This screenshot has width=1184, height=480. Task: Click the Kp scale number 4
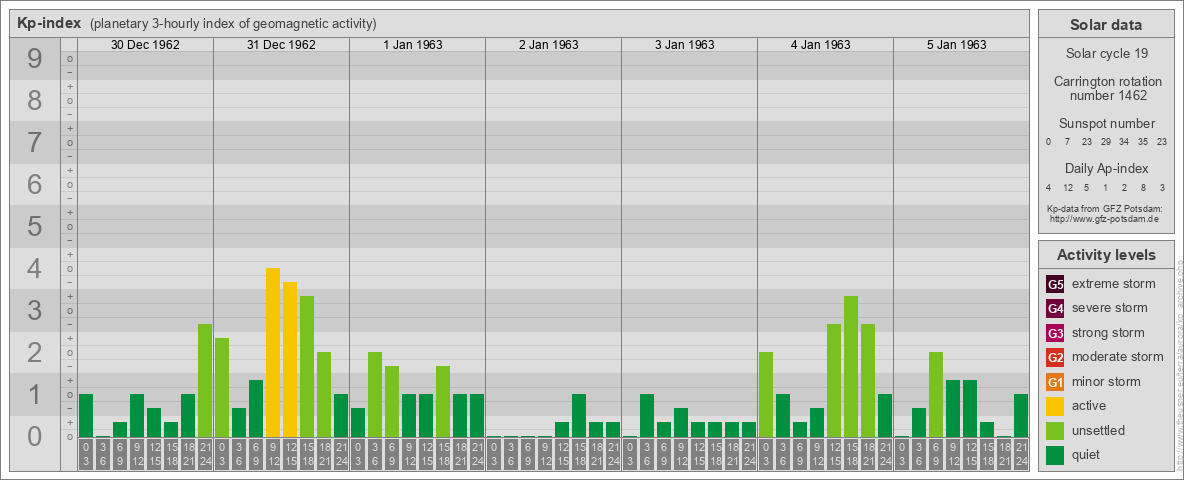pyautogui.click(x=34, y=268)
